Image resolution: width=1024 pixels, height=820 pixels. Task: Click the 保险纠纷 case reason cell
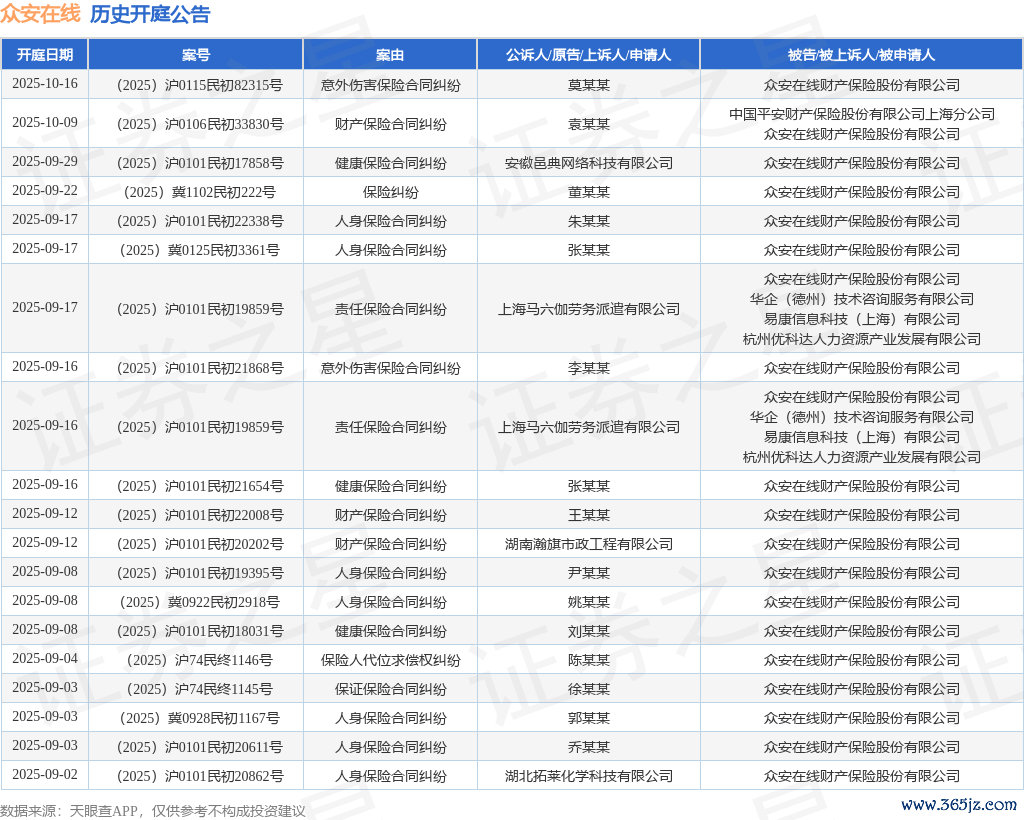[x=390, y=192]
